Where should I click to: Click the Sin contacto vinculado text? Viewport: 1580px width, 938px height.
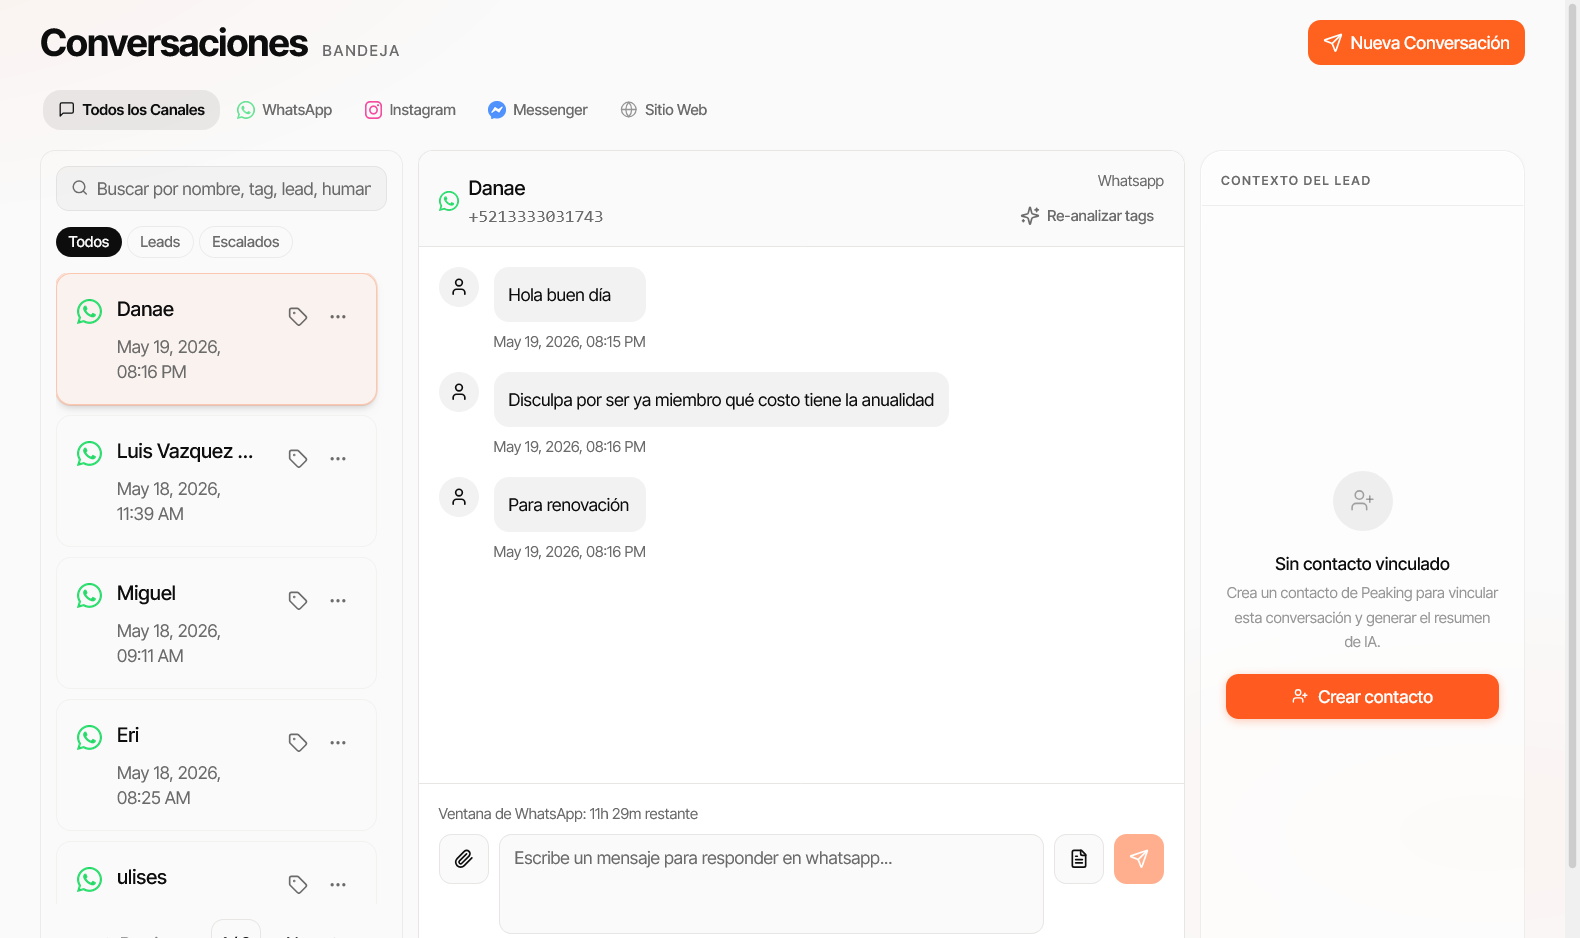1362,564
